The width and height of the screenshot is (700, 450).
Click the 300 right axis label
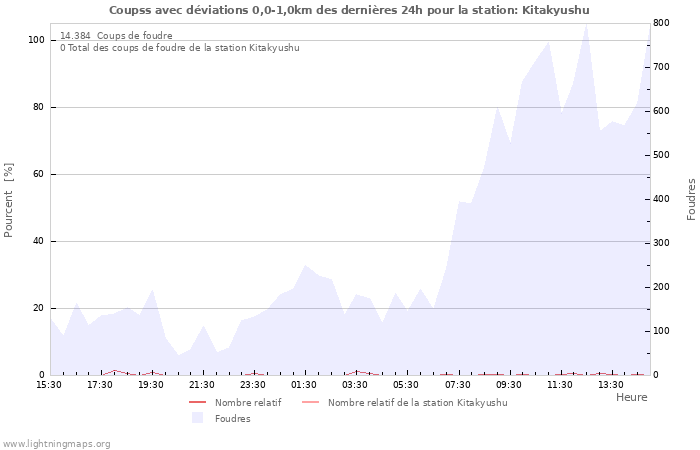click(661, 243)
